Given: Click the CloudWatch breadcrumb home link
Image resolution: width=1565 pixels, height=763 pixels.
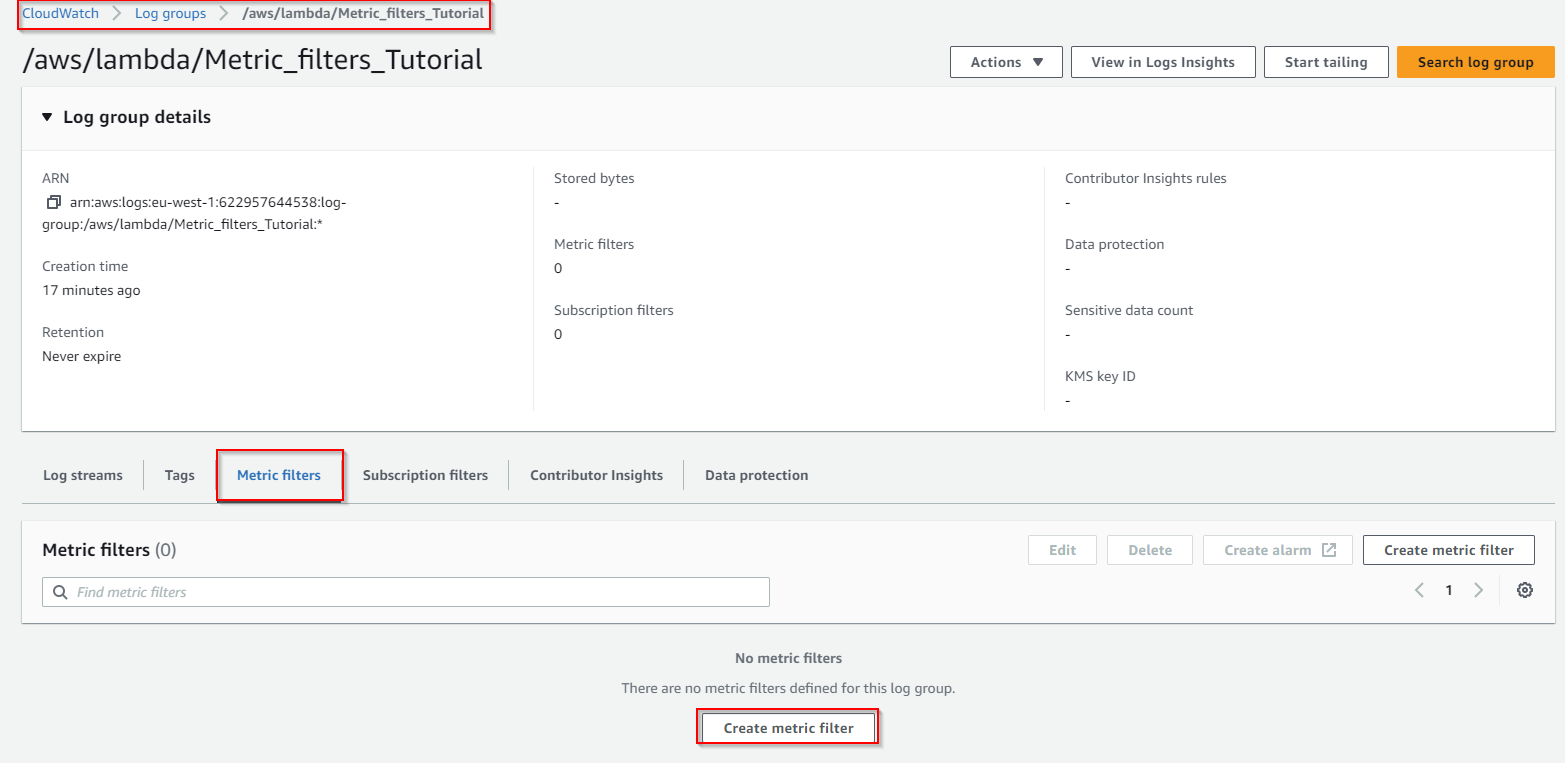Looking at the screenshot, I should pos(59,13).
